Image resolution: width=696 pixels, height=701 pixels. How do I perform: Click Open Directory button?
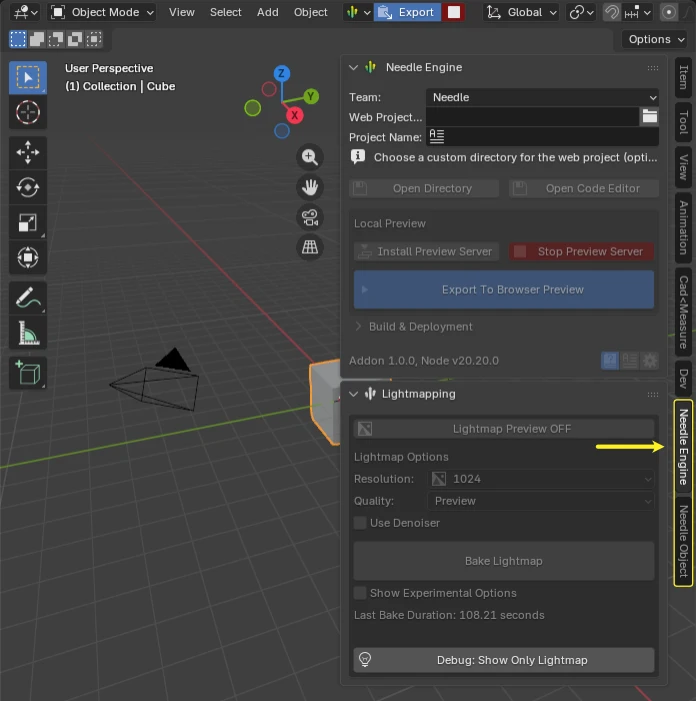(424, 188)
